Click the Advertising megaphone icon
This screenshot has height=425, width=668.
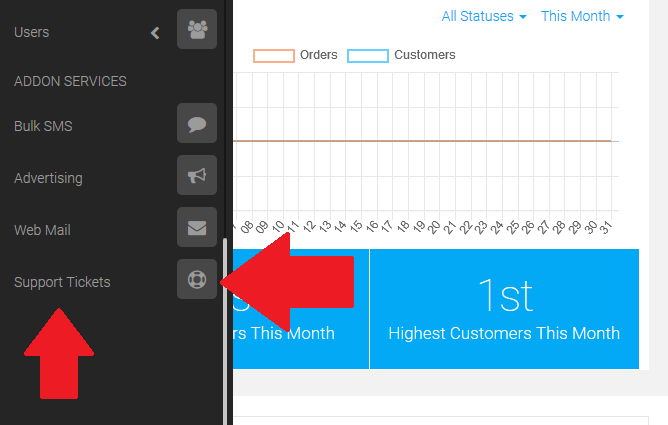click(197, 176)
